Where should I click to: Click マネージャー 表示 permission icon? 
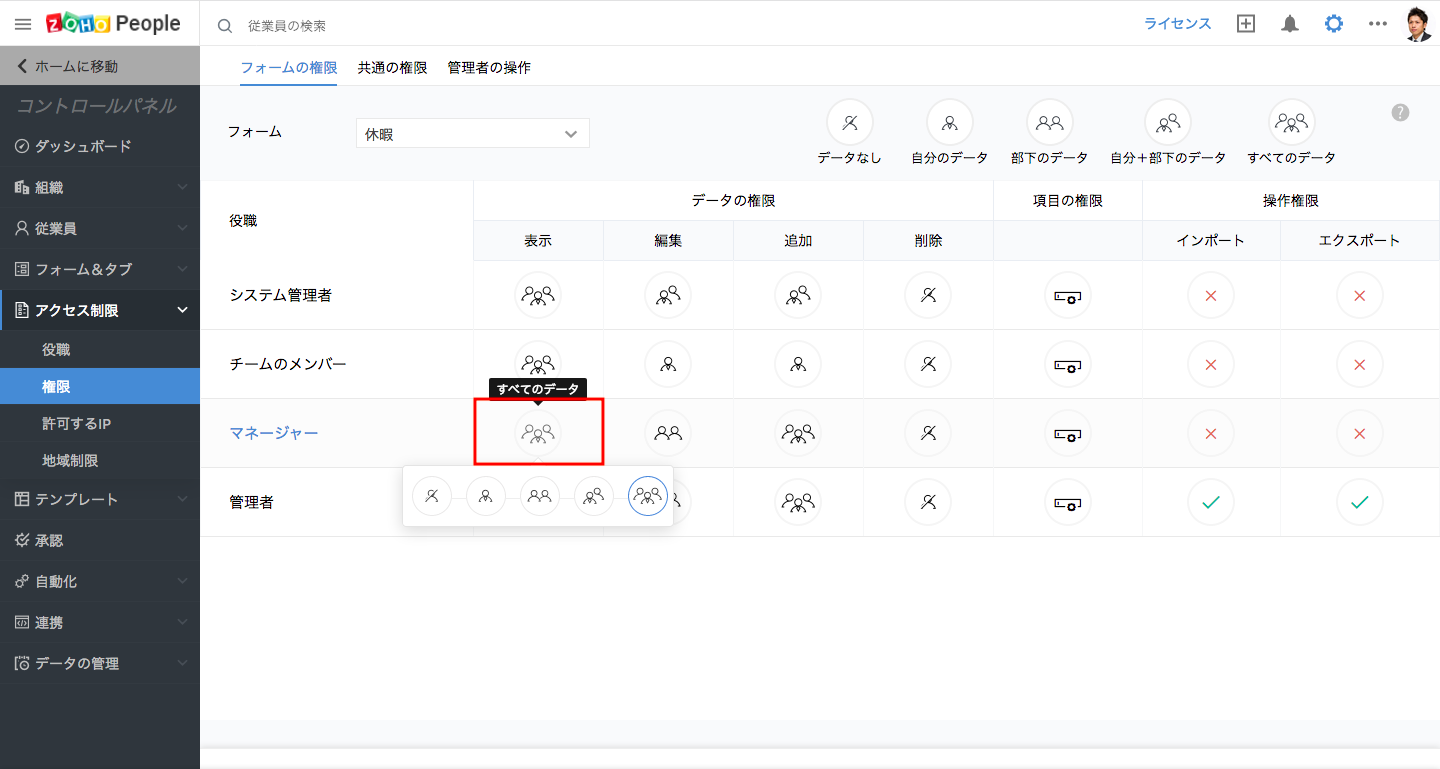click(538, 433)
